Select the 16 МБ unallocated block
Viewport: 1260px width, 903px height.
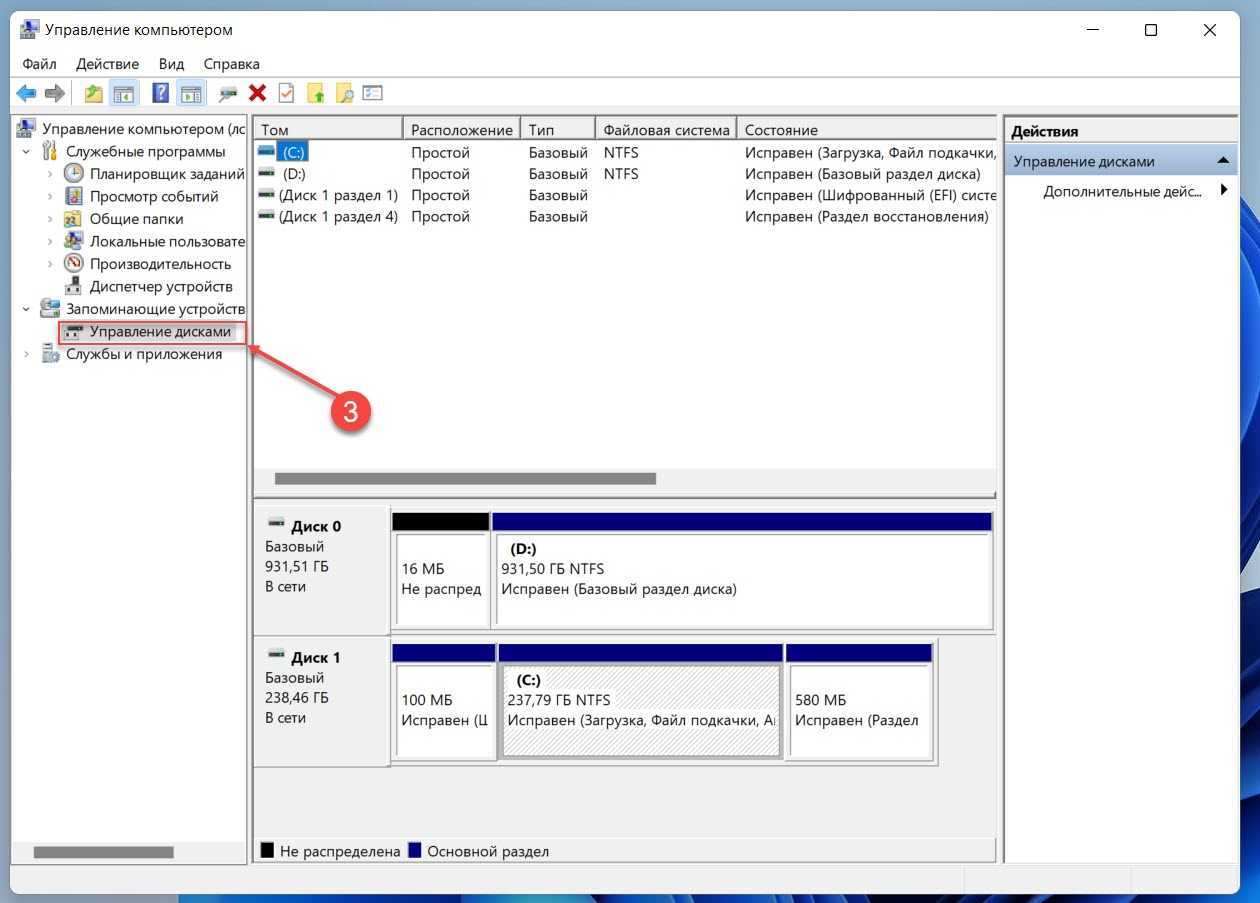click(x=440, y=580)
